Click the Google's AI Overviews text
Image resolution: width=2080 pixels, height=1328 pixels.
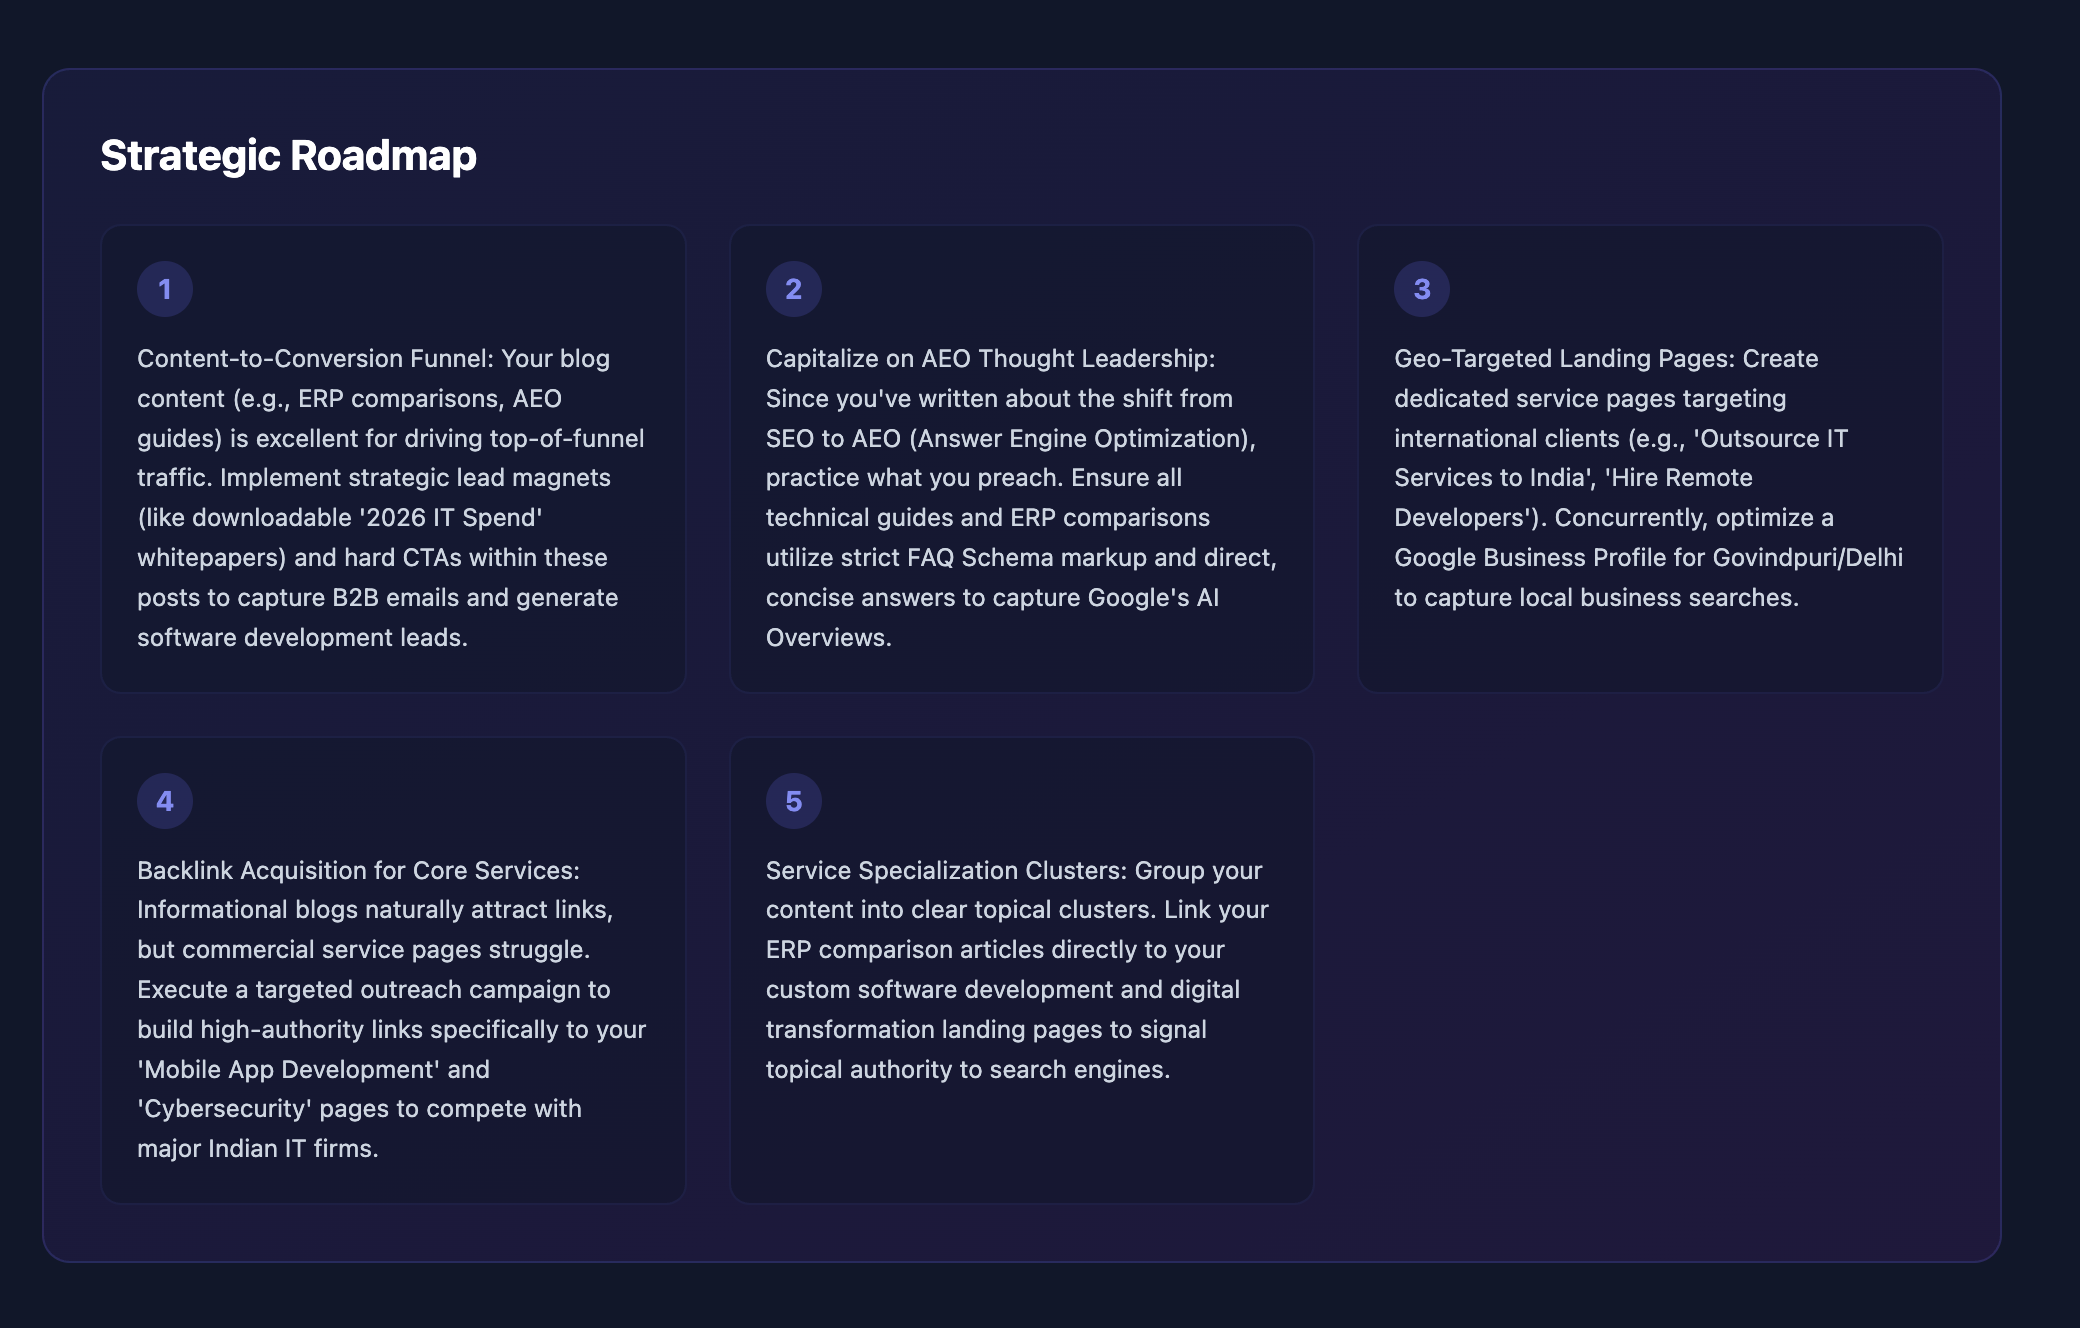coord(1152,598)
